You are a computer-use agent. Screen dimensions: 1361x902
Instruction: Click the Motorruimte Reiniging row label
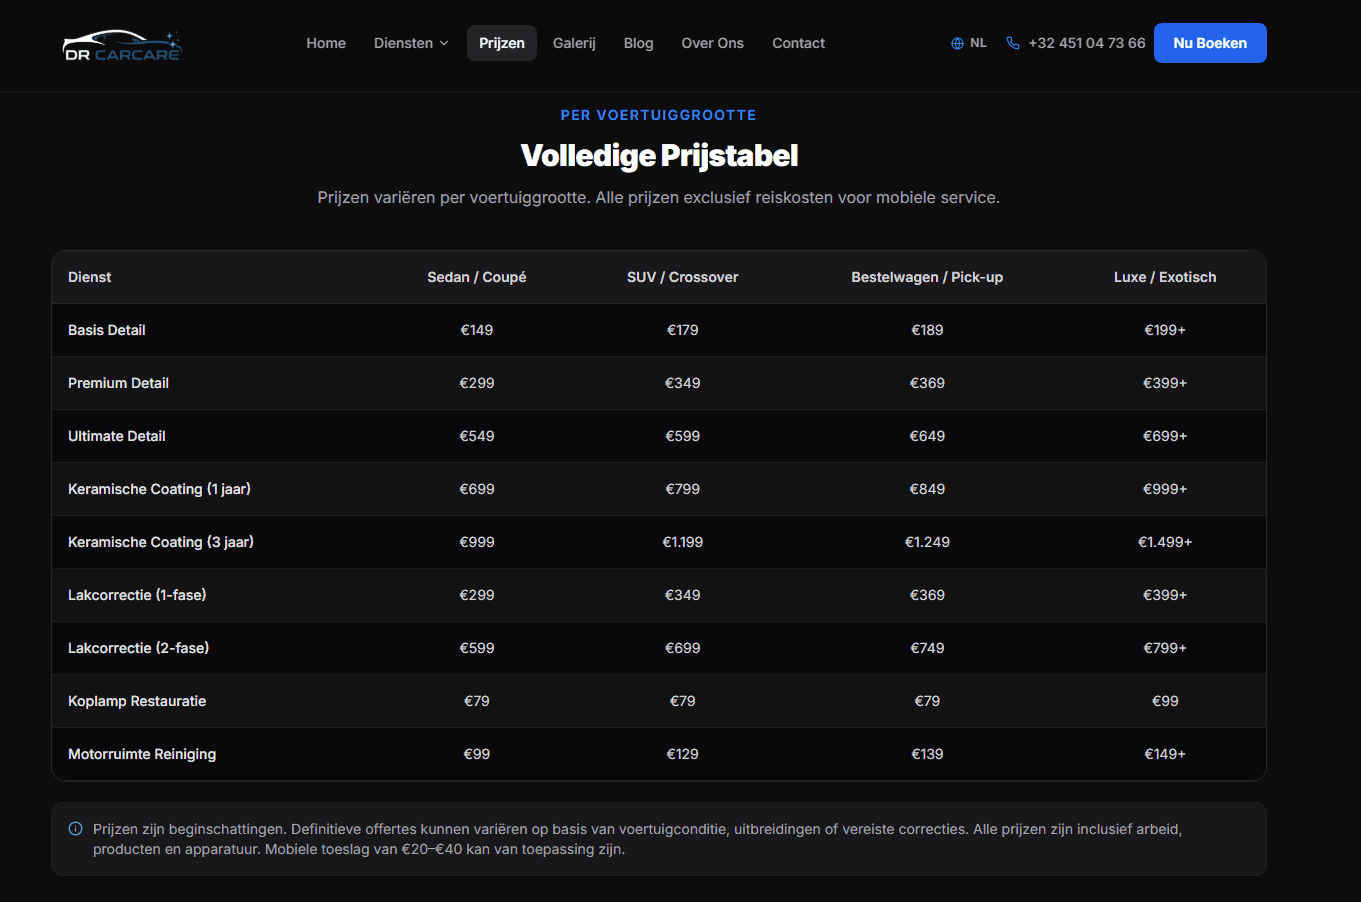pos(142,754)
